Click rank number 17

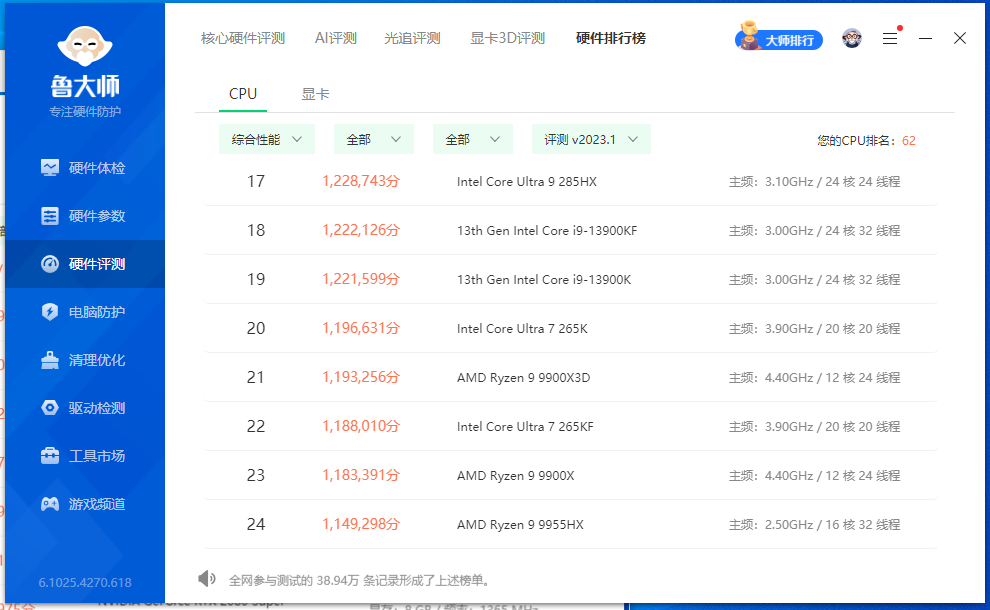[x=256, y=182]
